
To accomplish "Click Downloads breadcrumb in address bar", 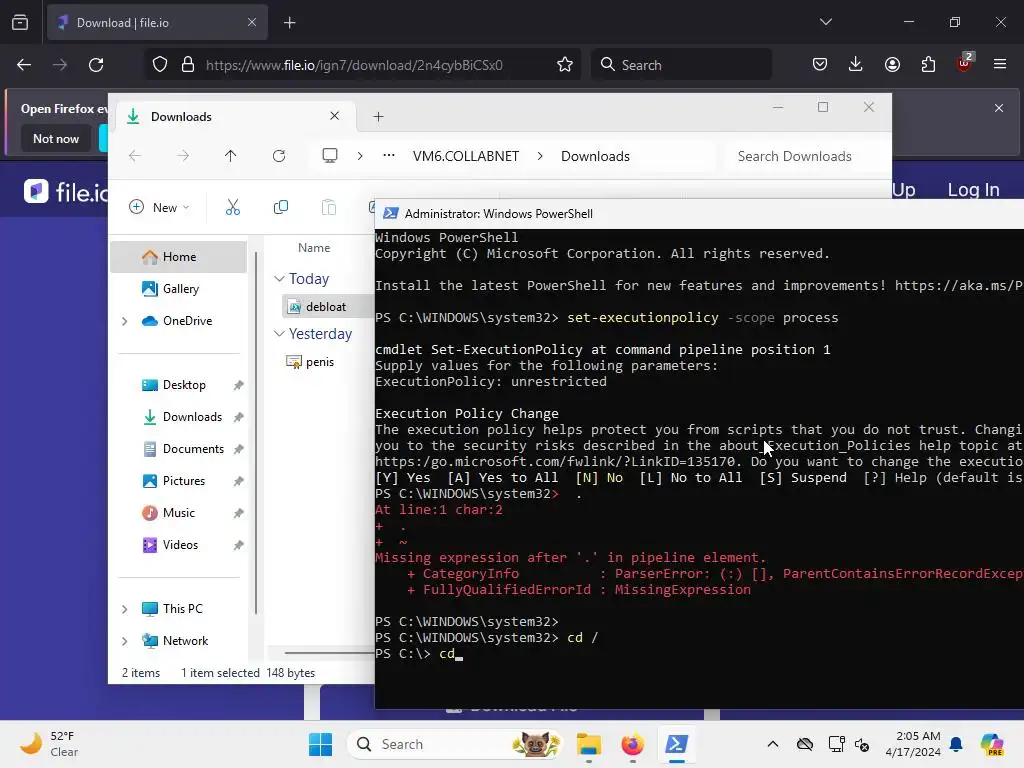I will pos(595,156).
